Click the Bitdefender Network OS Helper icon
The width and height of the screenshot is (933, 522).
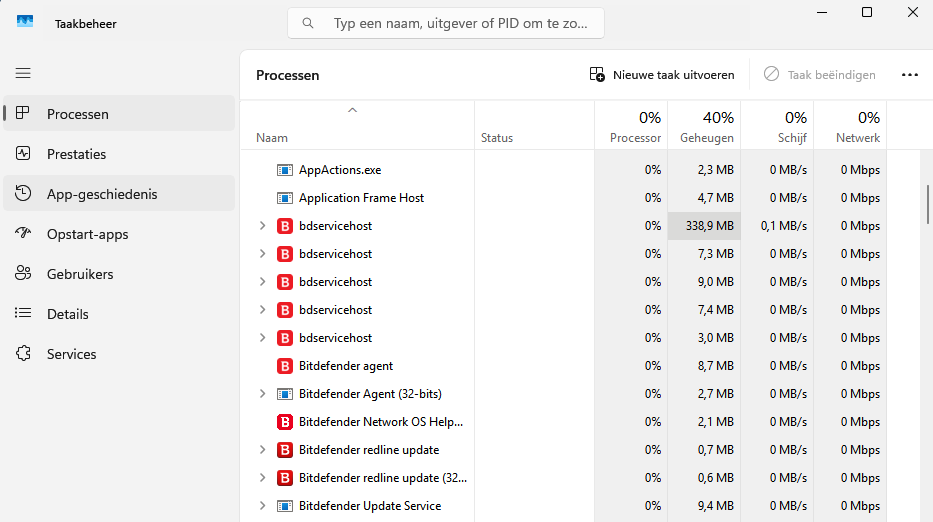coord(285,422)
